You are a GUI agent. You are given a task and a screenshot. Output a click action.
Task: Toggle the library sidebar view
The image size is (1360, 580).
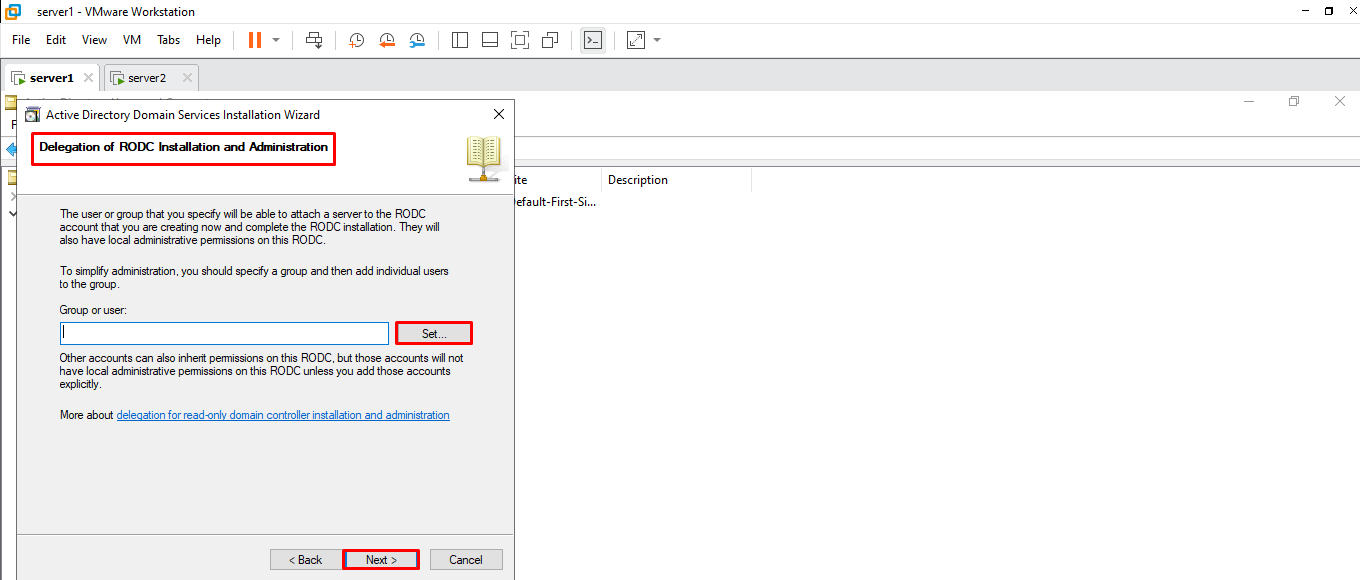pos(460,40)
